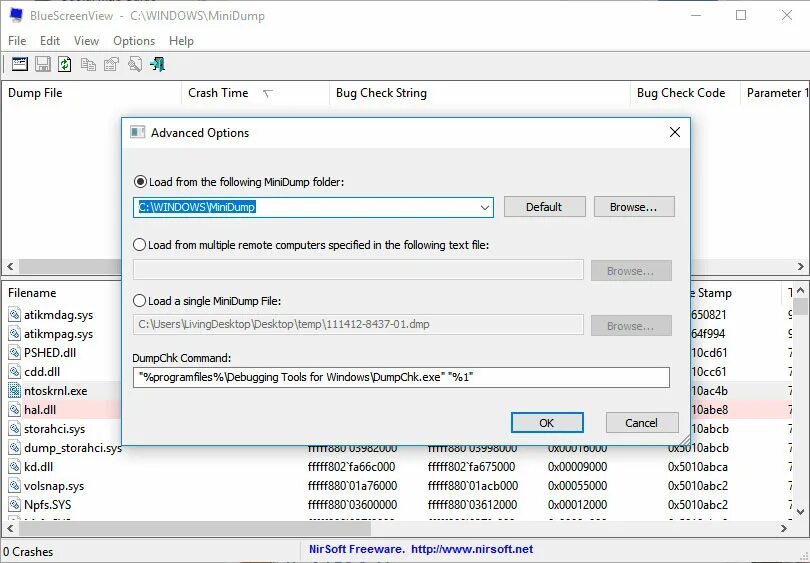Sort by Bug Check String column header
The width and height of the screenshot is (810, 563).
(x=479, y=93)
